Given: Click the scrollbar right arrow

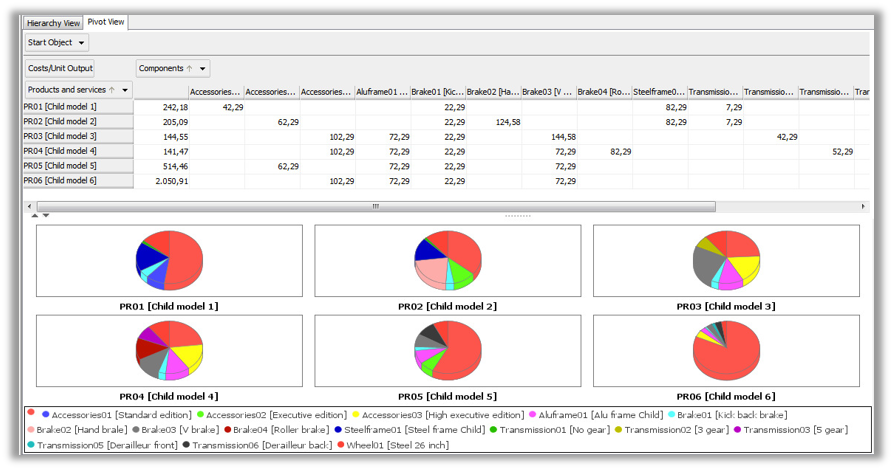Looking at the screenshot, I should 863,206.
